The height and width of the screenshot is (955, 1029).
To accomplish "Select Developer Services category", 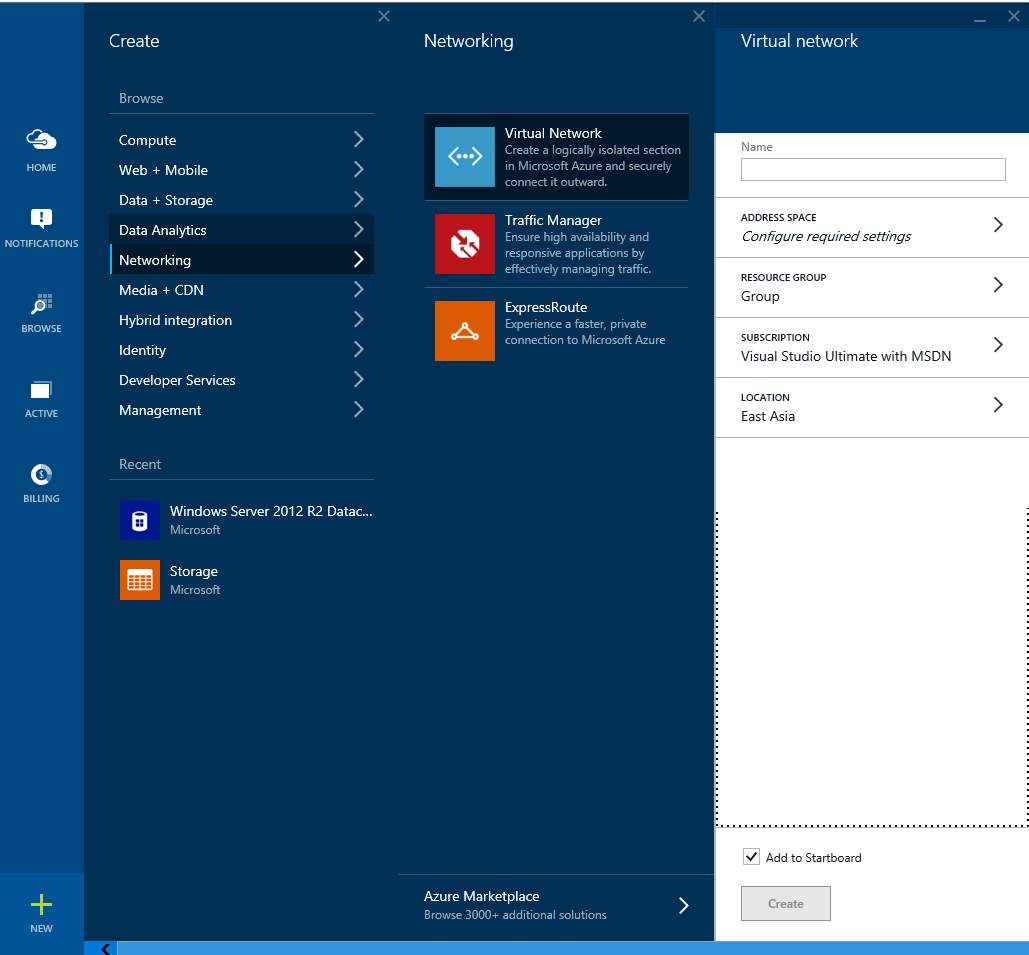I will click(x=242, y=380).
